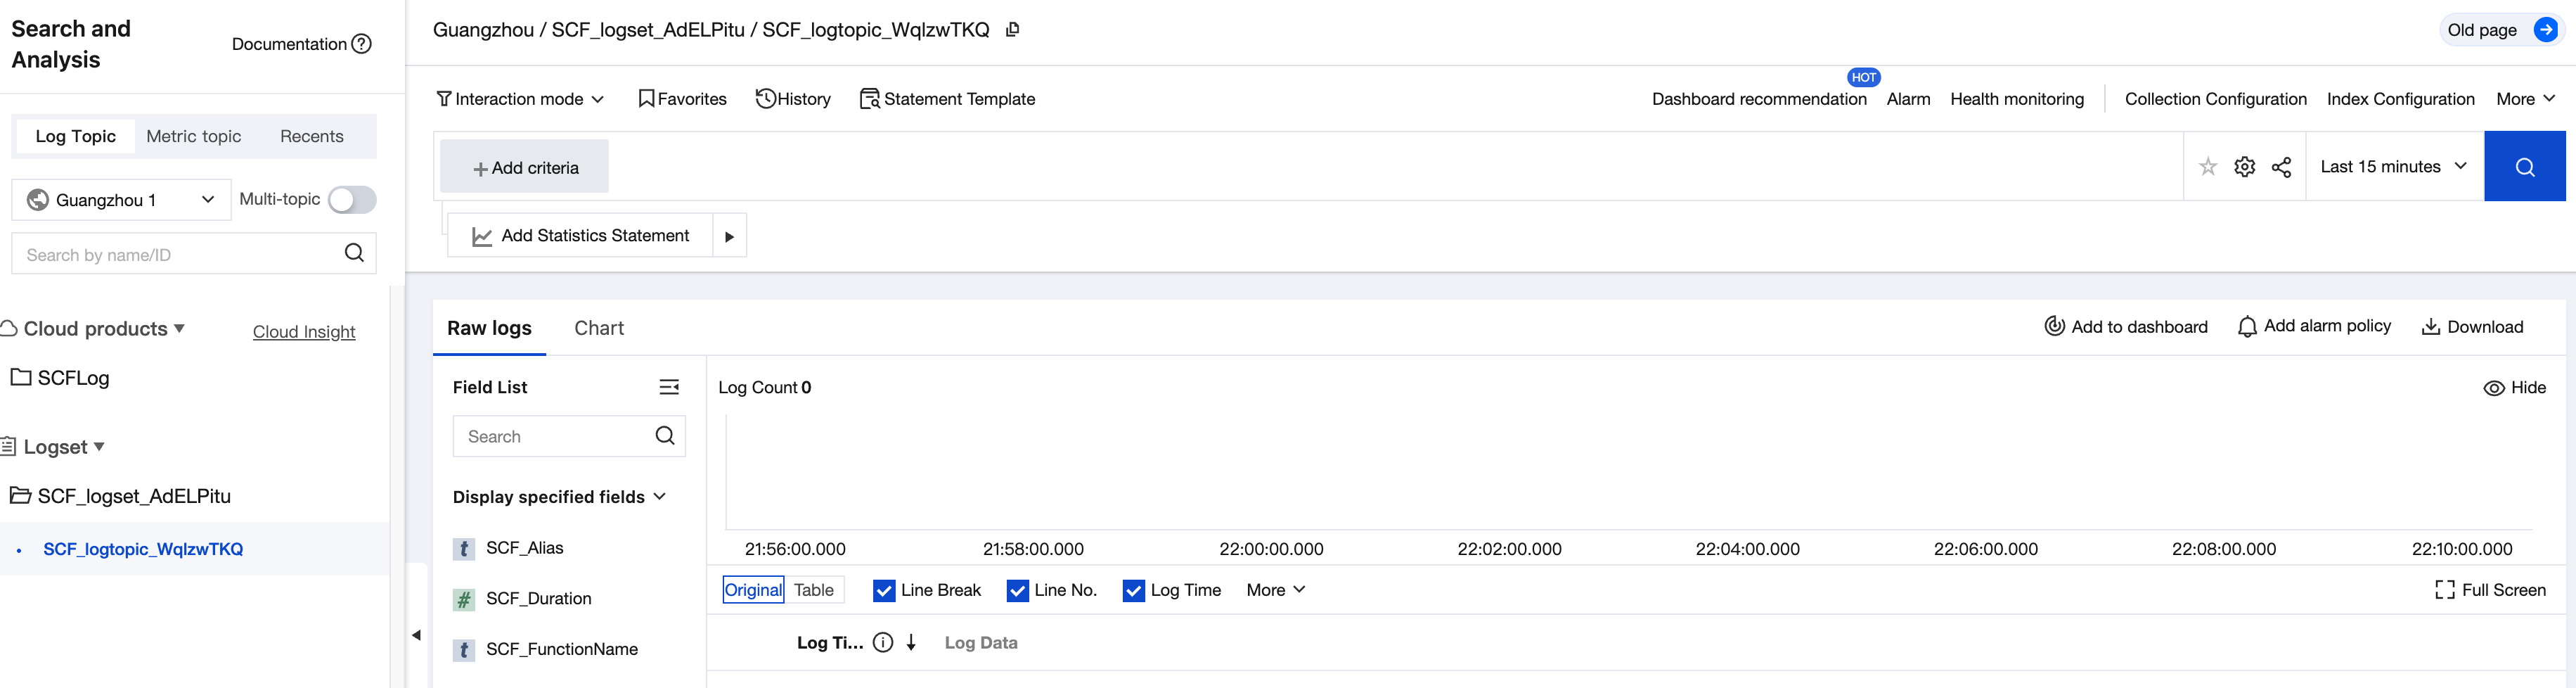Viewport: 2576px width, 688px height.
Task: Switch log view to Table
Action: coord(814,590)
